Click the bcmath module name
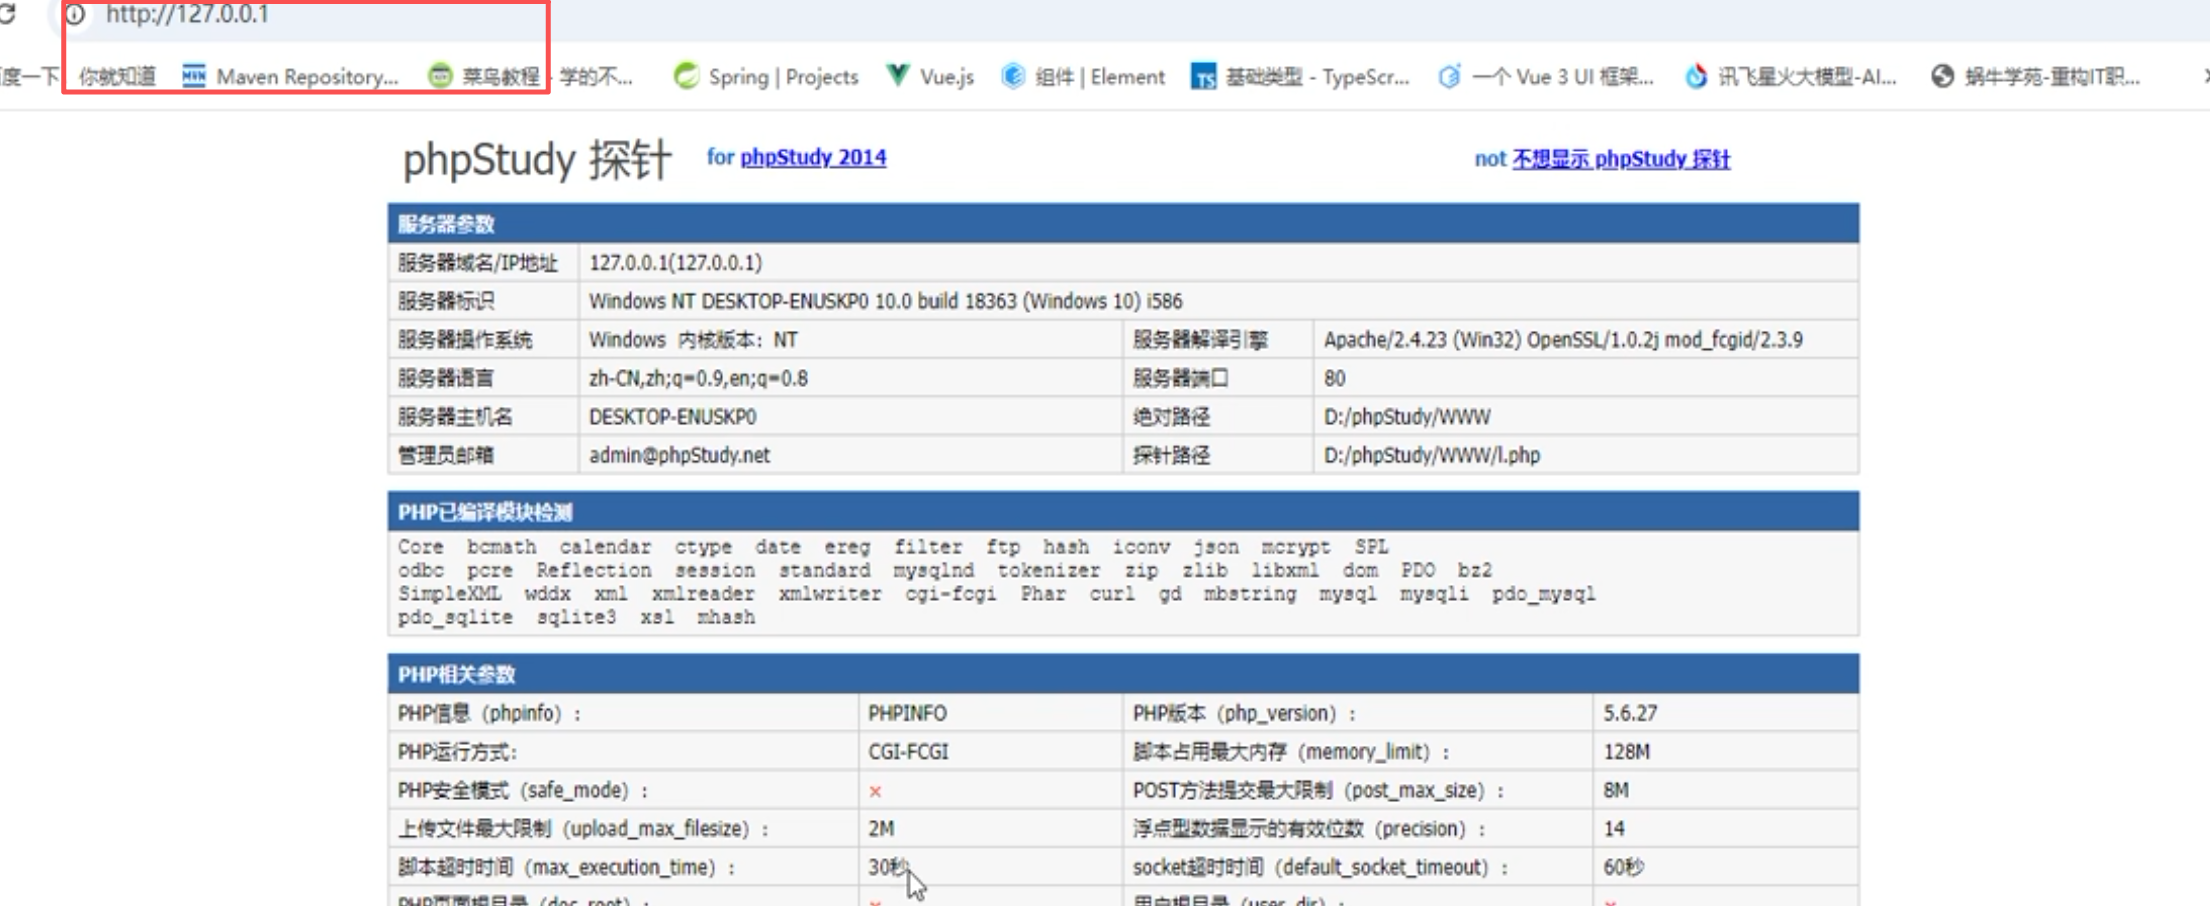Viewport: 2210px width, 906px height. 501,547
